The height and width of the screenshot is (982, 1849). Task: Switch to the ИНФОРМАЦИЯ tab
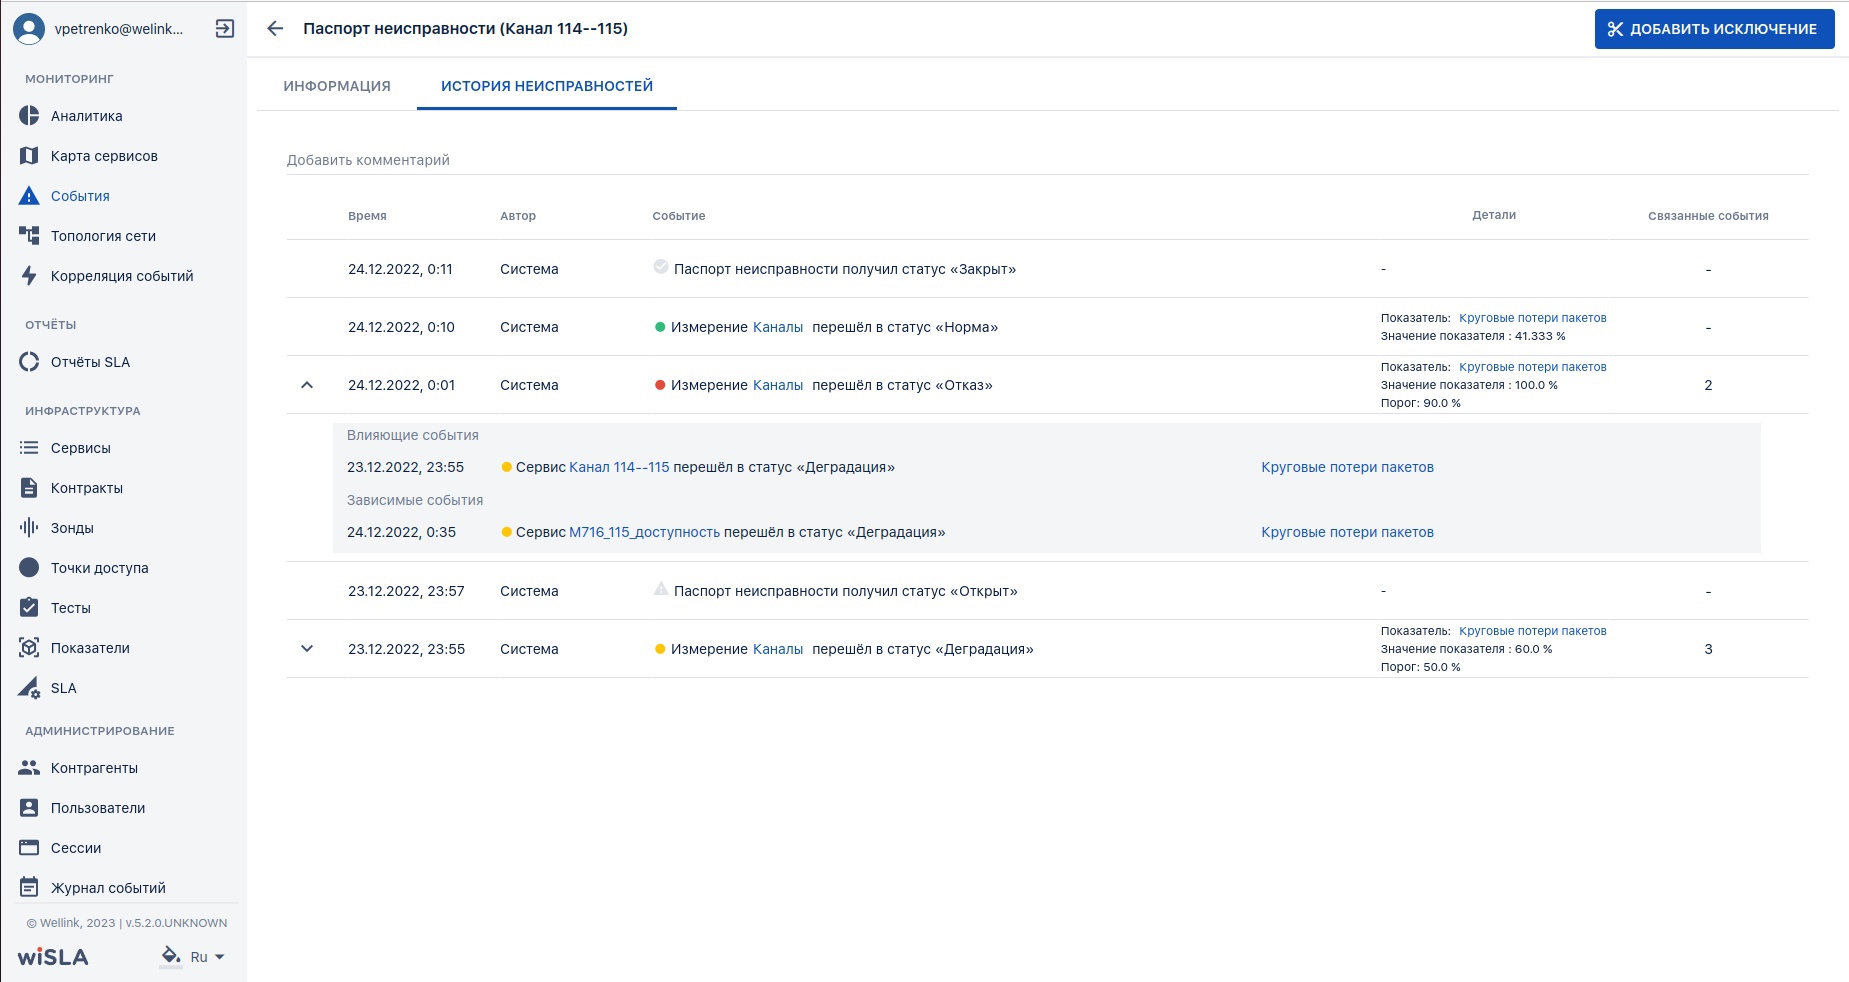(337, 86)
